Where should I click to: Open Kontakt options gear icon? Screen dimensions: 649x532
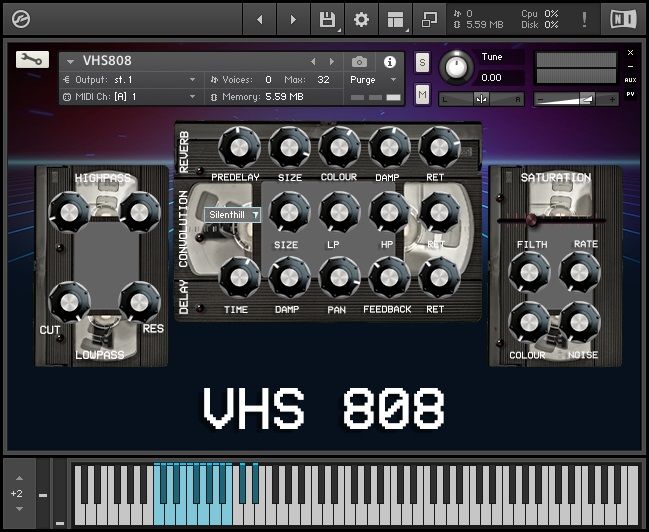(x=361, y=19)
